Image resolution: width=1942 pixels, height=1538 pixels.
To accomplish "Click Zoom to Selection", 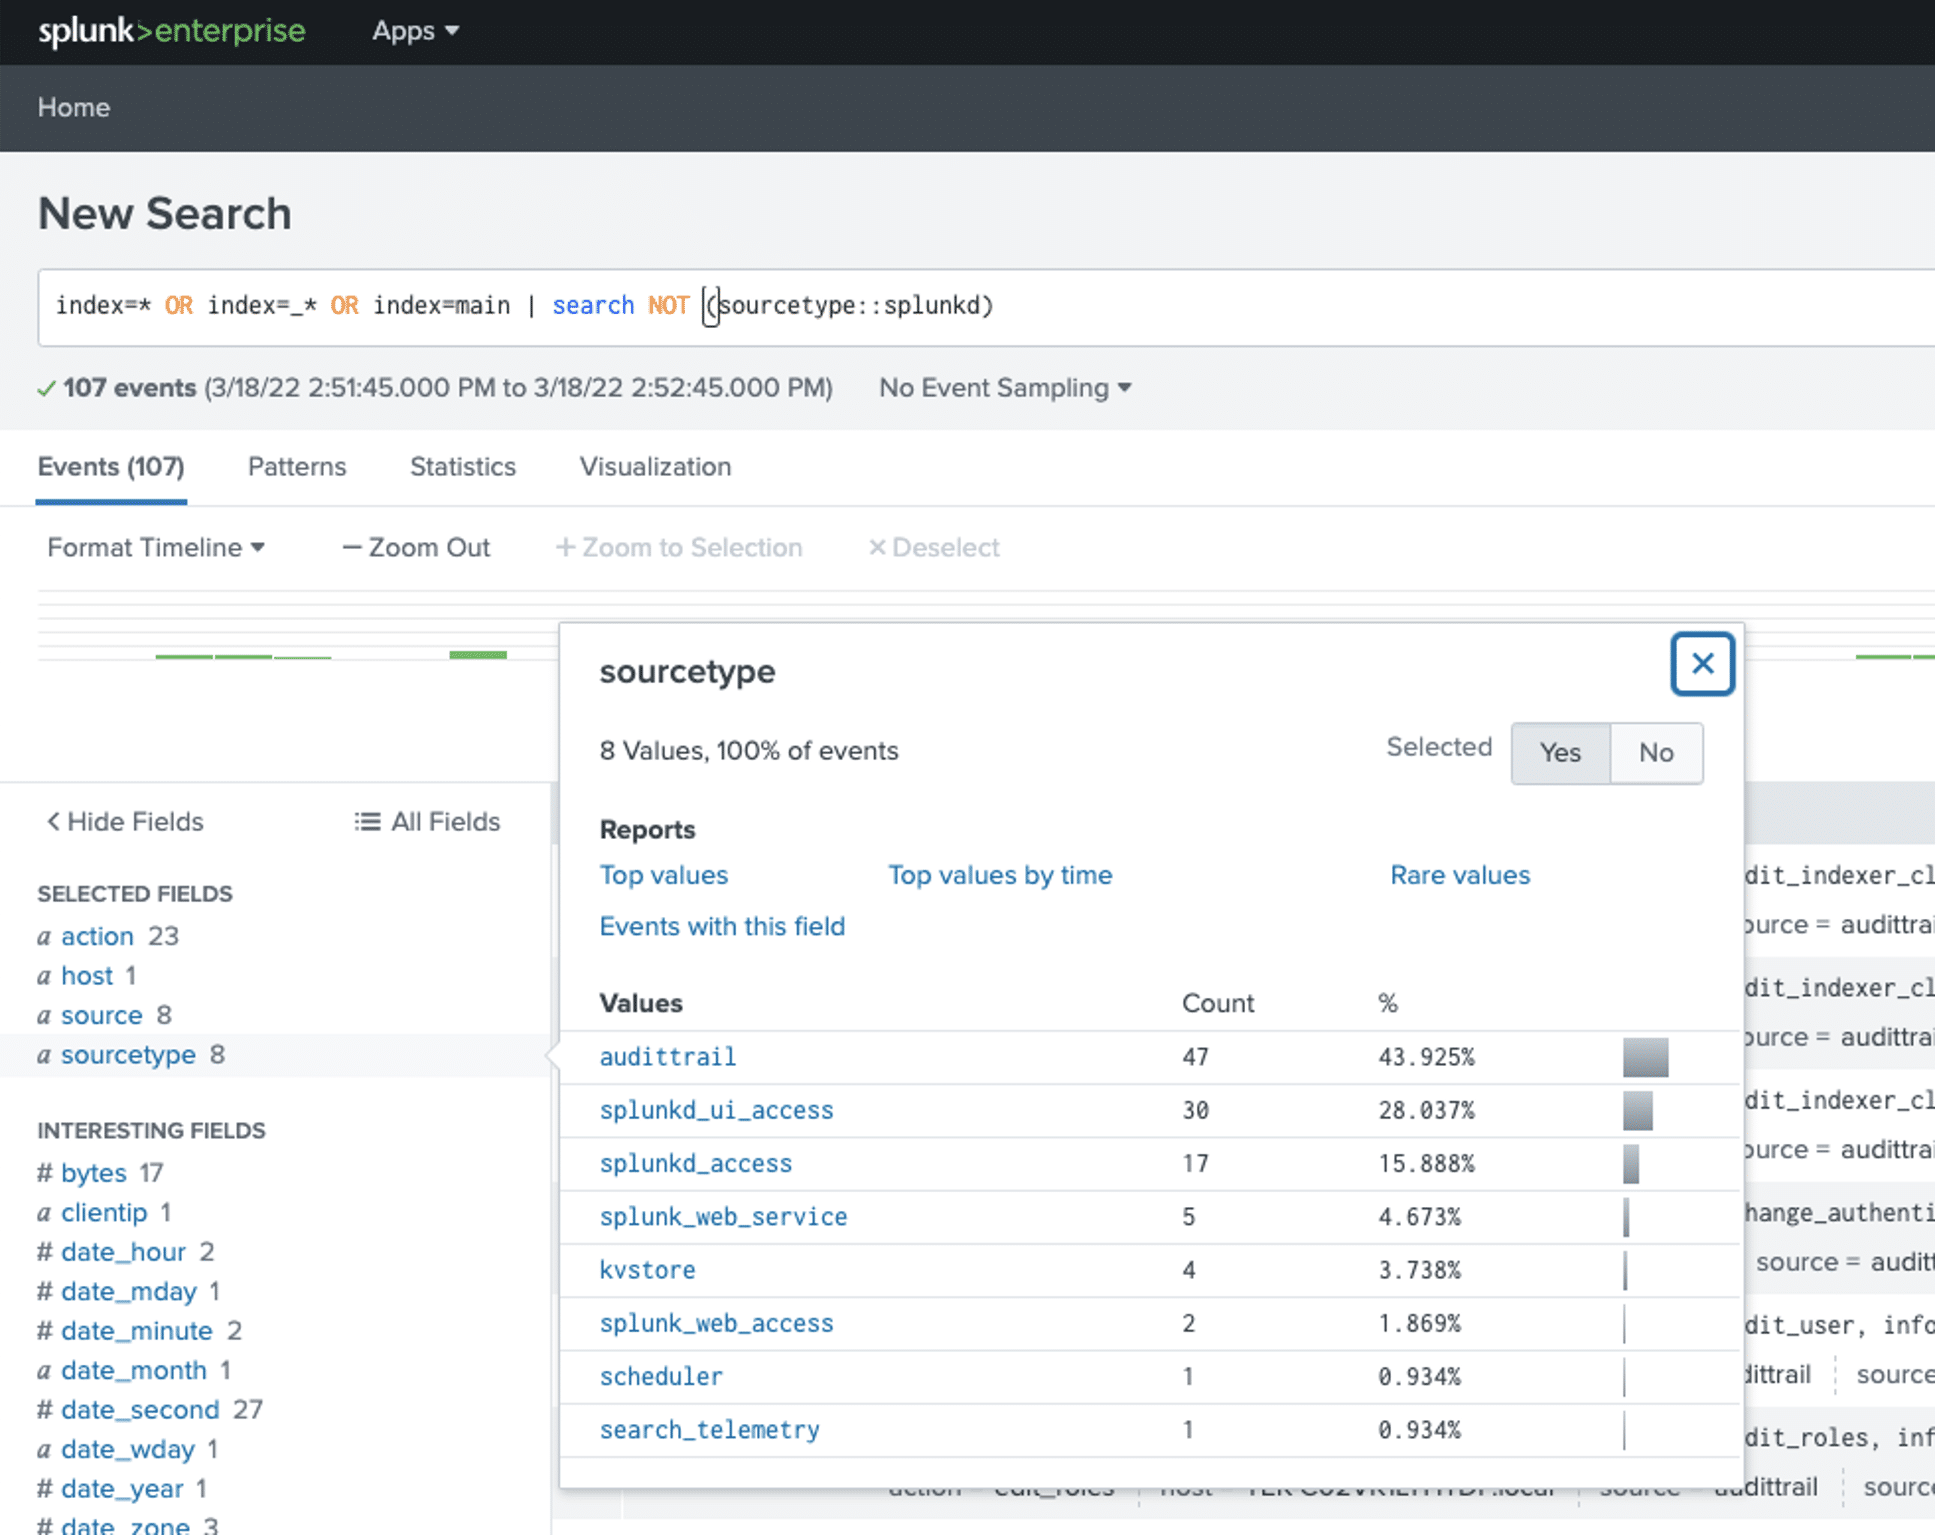I will [679, 548].
